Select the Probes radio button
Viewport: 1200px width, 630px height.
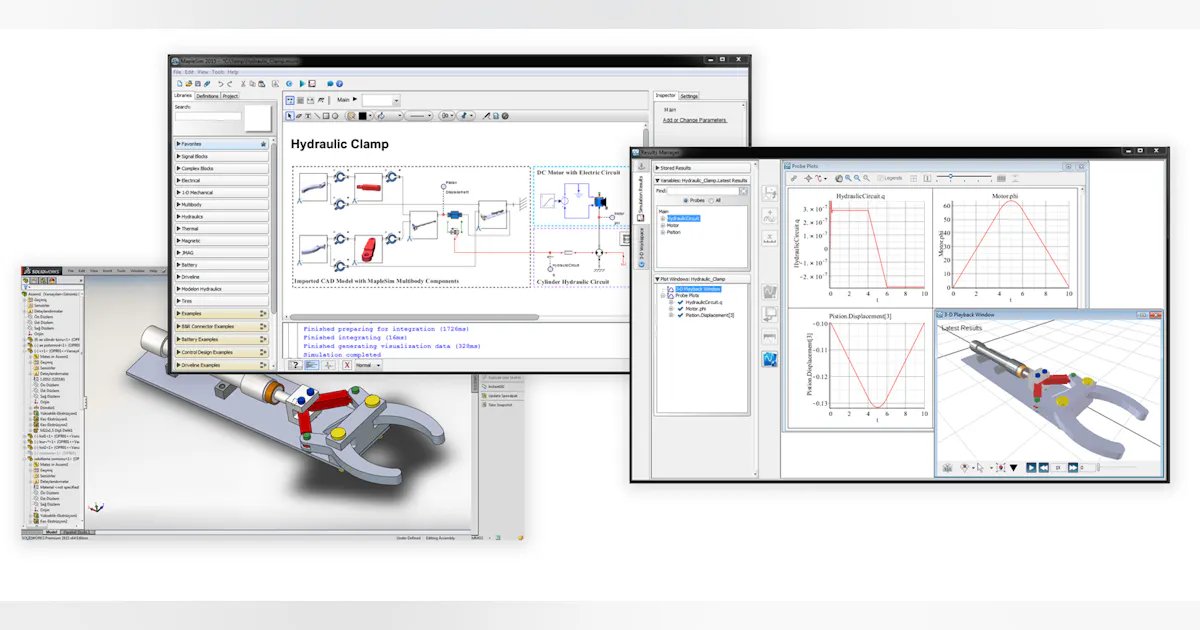(x=685, y=200)
